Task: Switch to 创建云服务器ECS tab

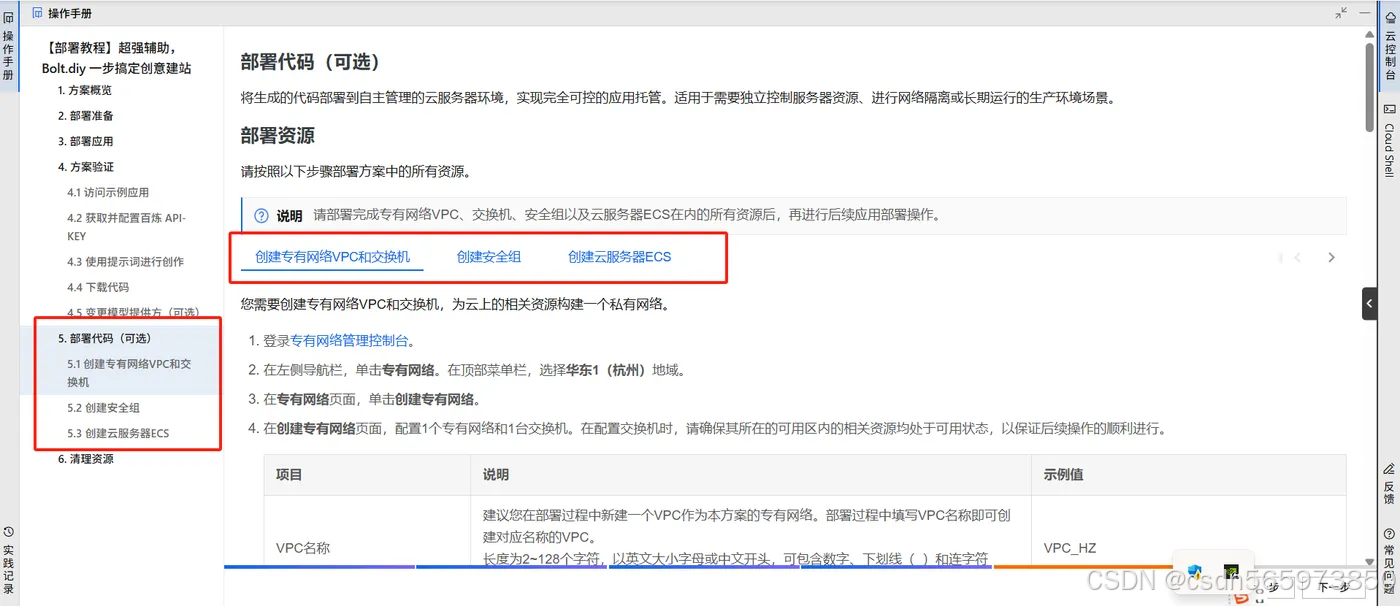Action: pyautogui.click(x=620, y=257)
